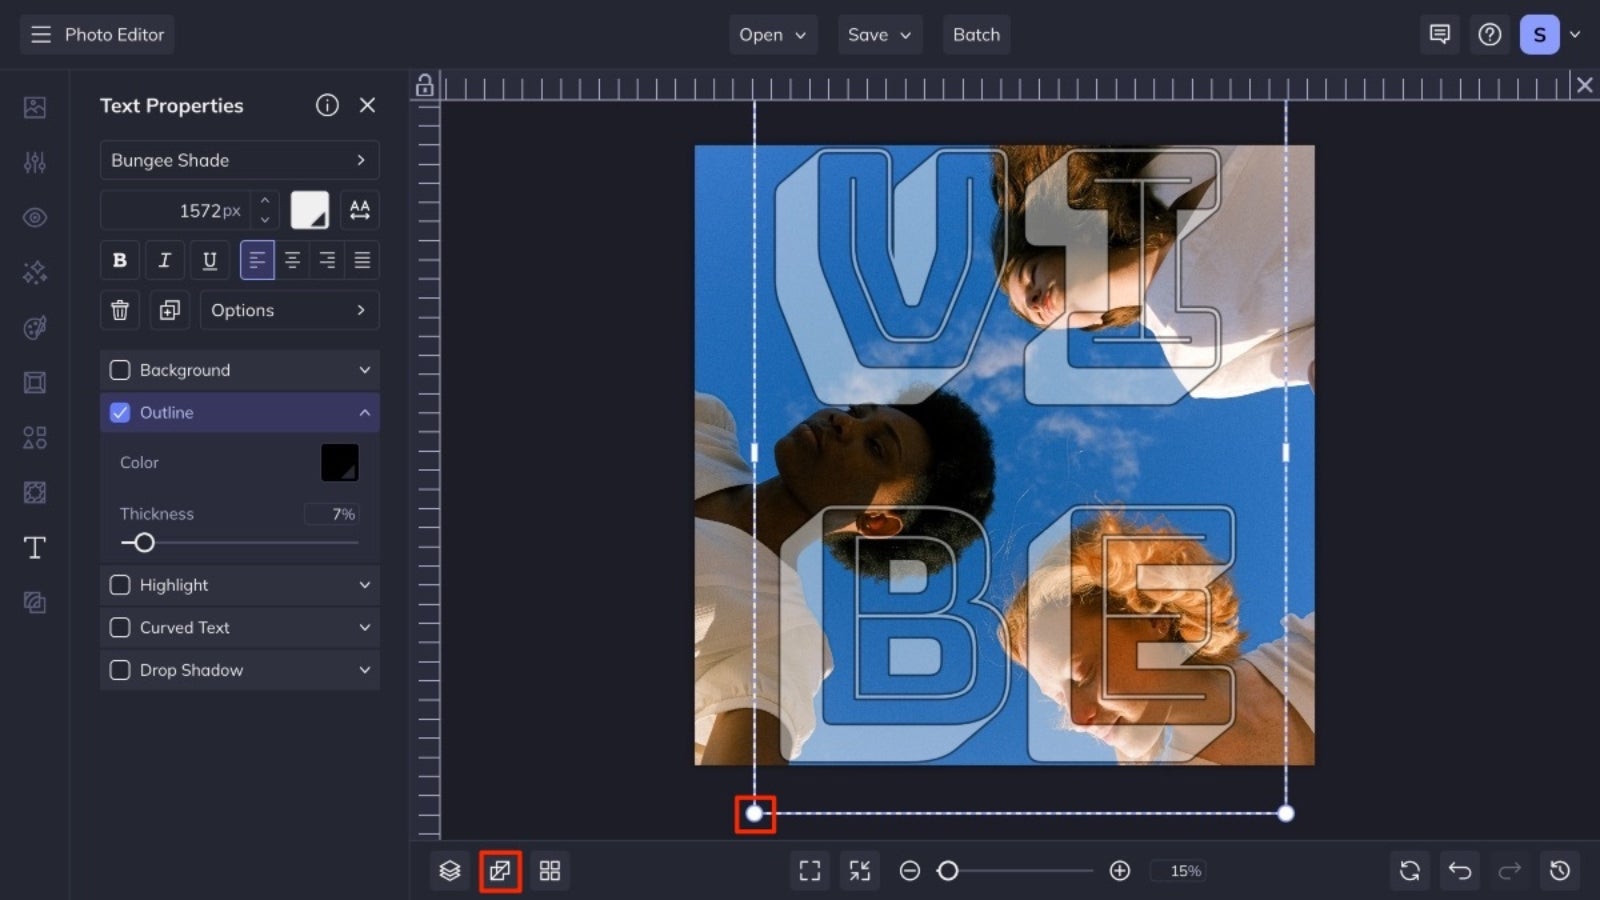Viewport: 1600px width, 900px height.
Task: Select the Effects sparkle icon in sidebar
Action: click(x=34, y=272)
